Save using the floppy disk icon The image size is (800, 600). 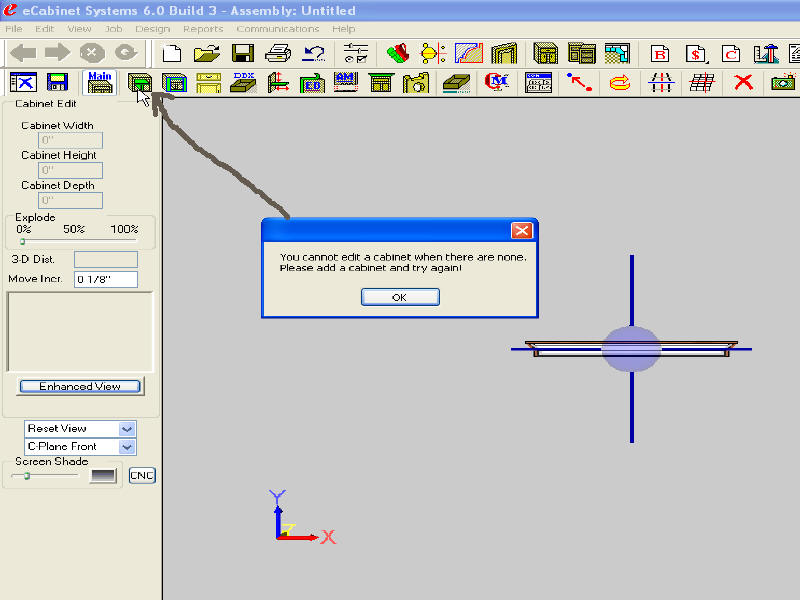click(x=243, y=53)
